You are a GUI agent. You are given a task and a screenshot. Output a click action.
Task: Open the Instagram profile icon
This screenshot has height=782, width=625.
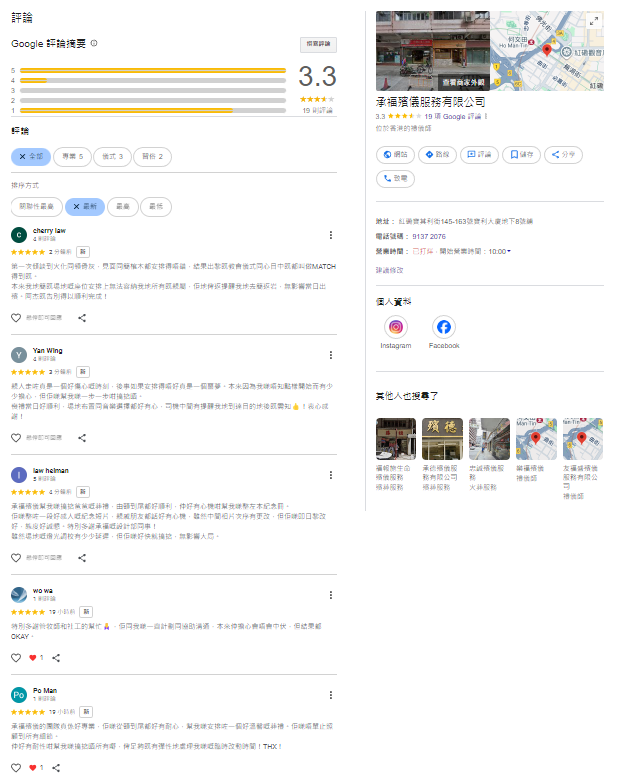[x=396, y=327]
